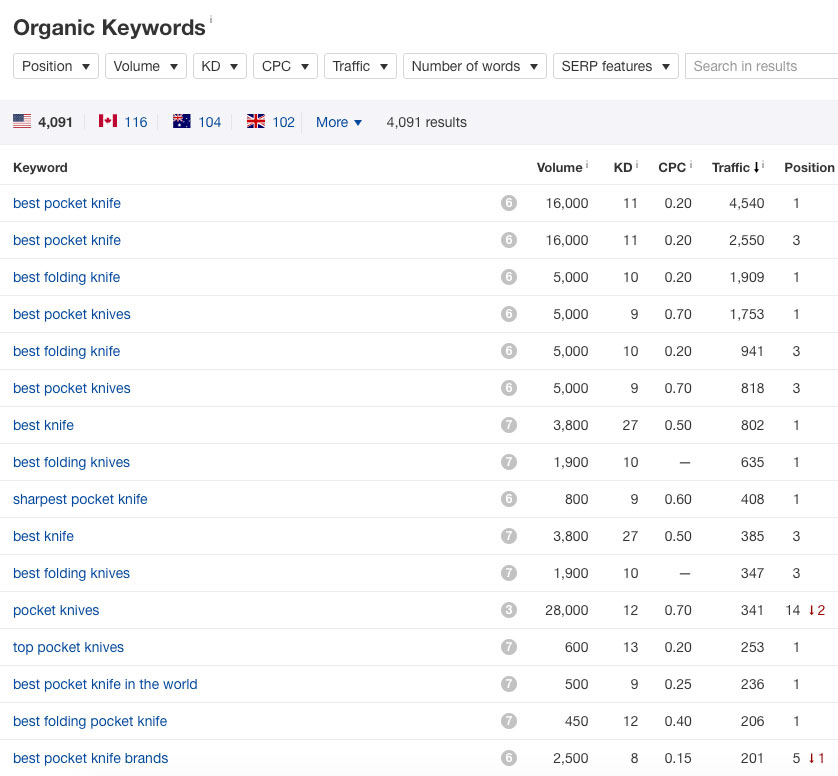Image resolution: width=838 pixels, height=776 pixels.
Task: Sort by the Keyword column header
Action: pyautogui.click(x=40, y=168)
